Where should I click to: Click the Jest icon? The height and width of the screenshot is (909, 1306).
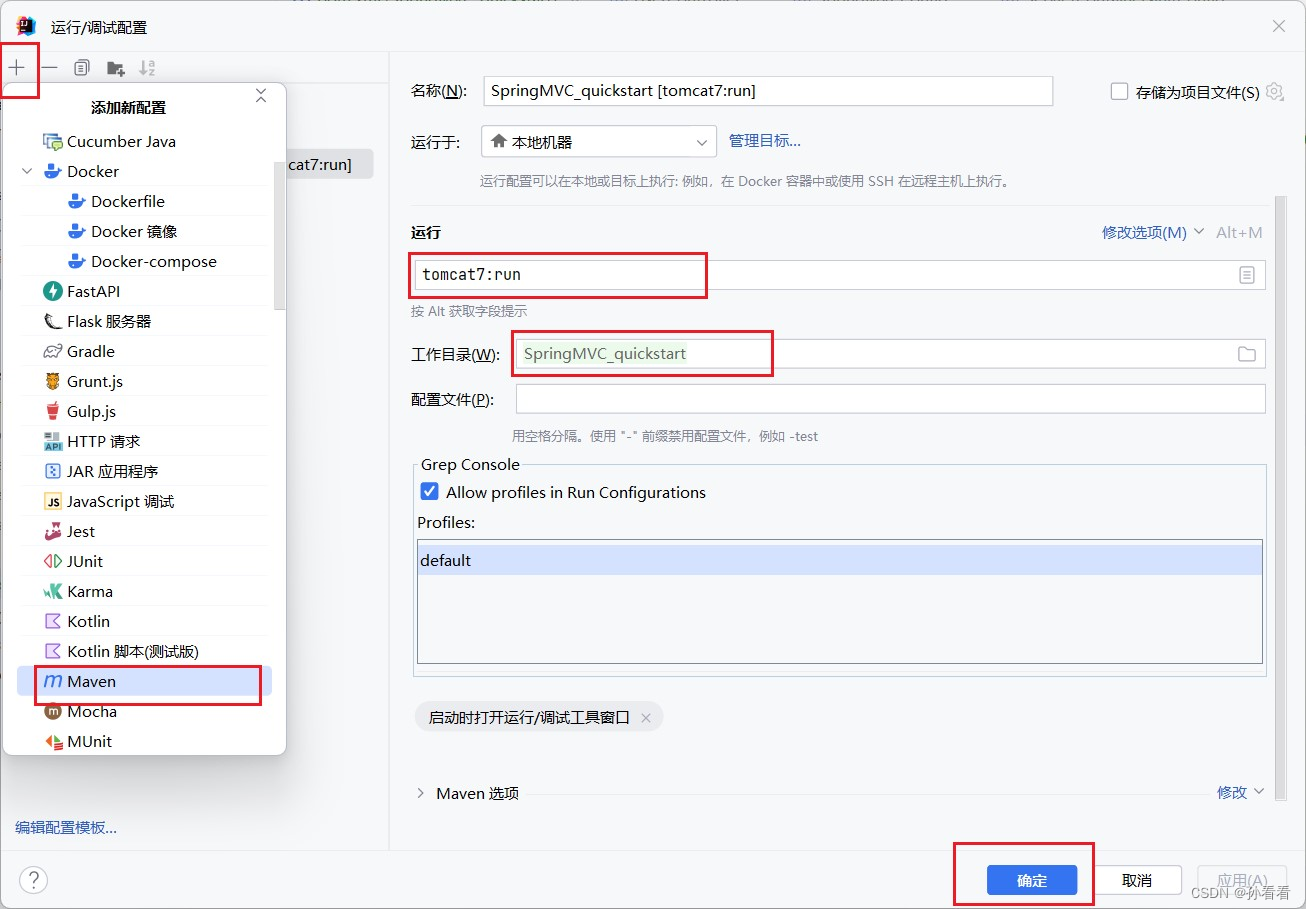[x=53, y=531]
